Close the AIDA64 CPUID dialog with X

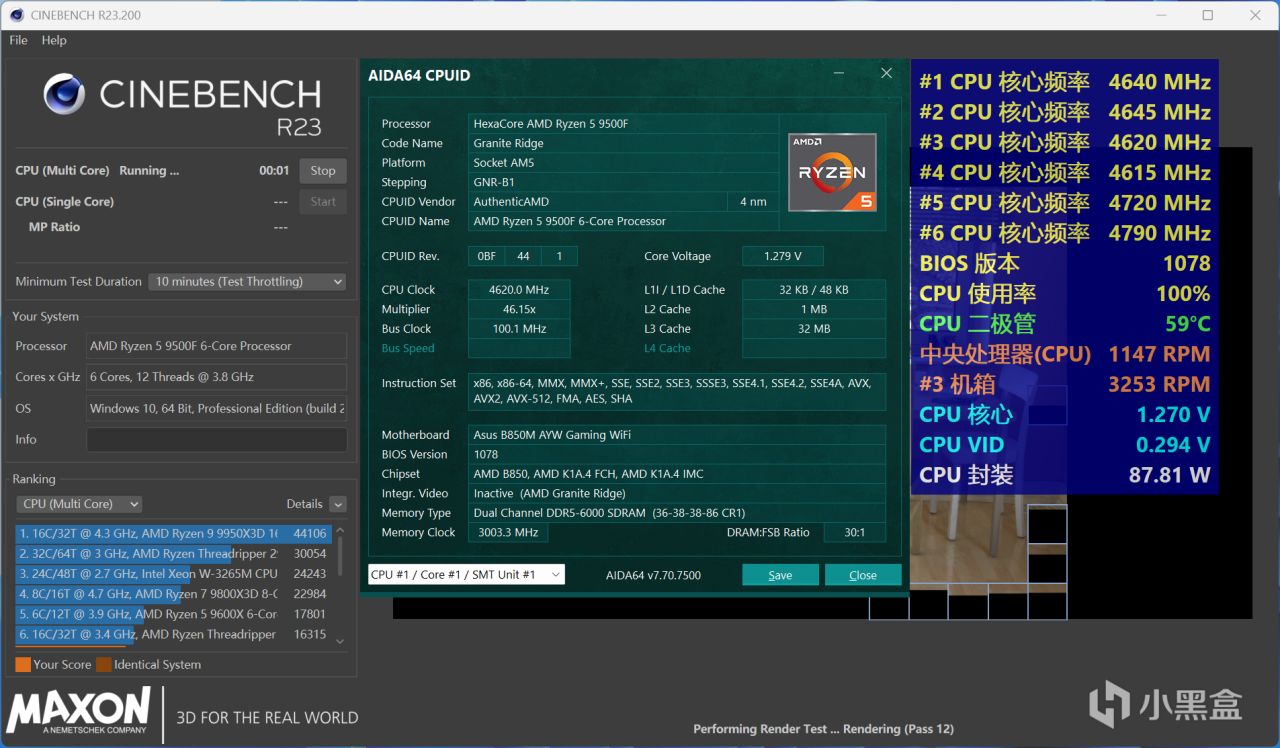point(886,73)
